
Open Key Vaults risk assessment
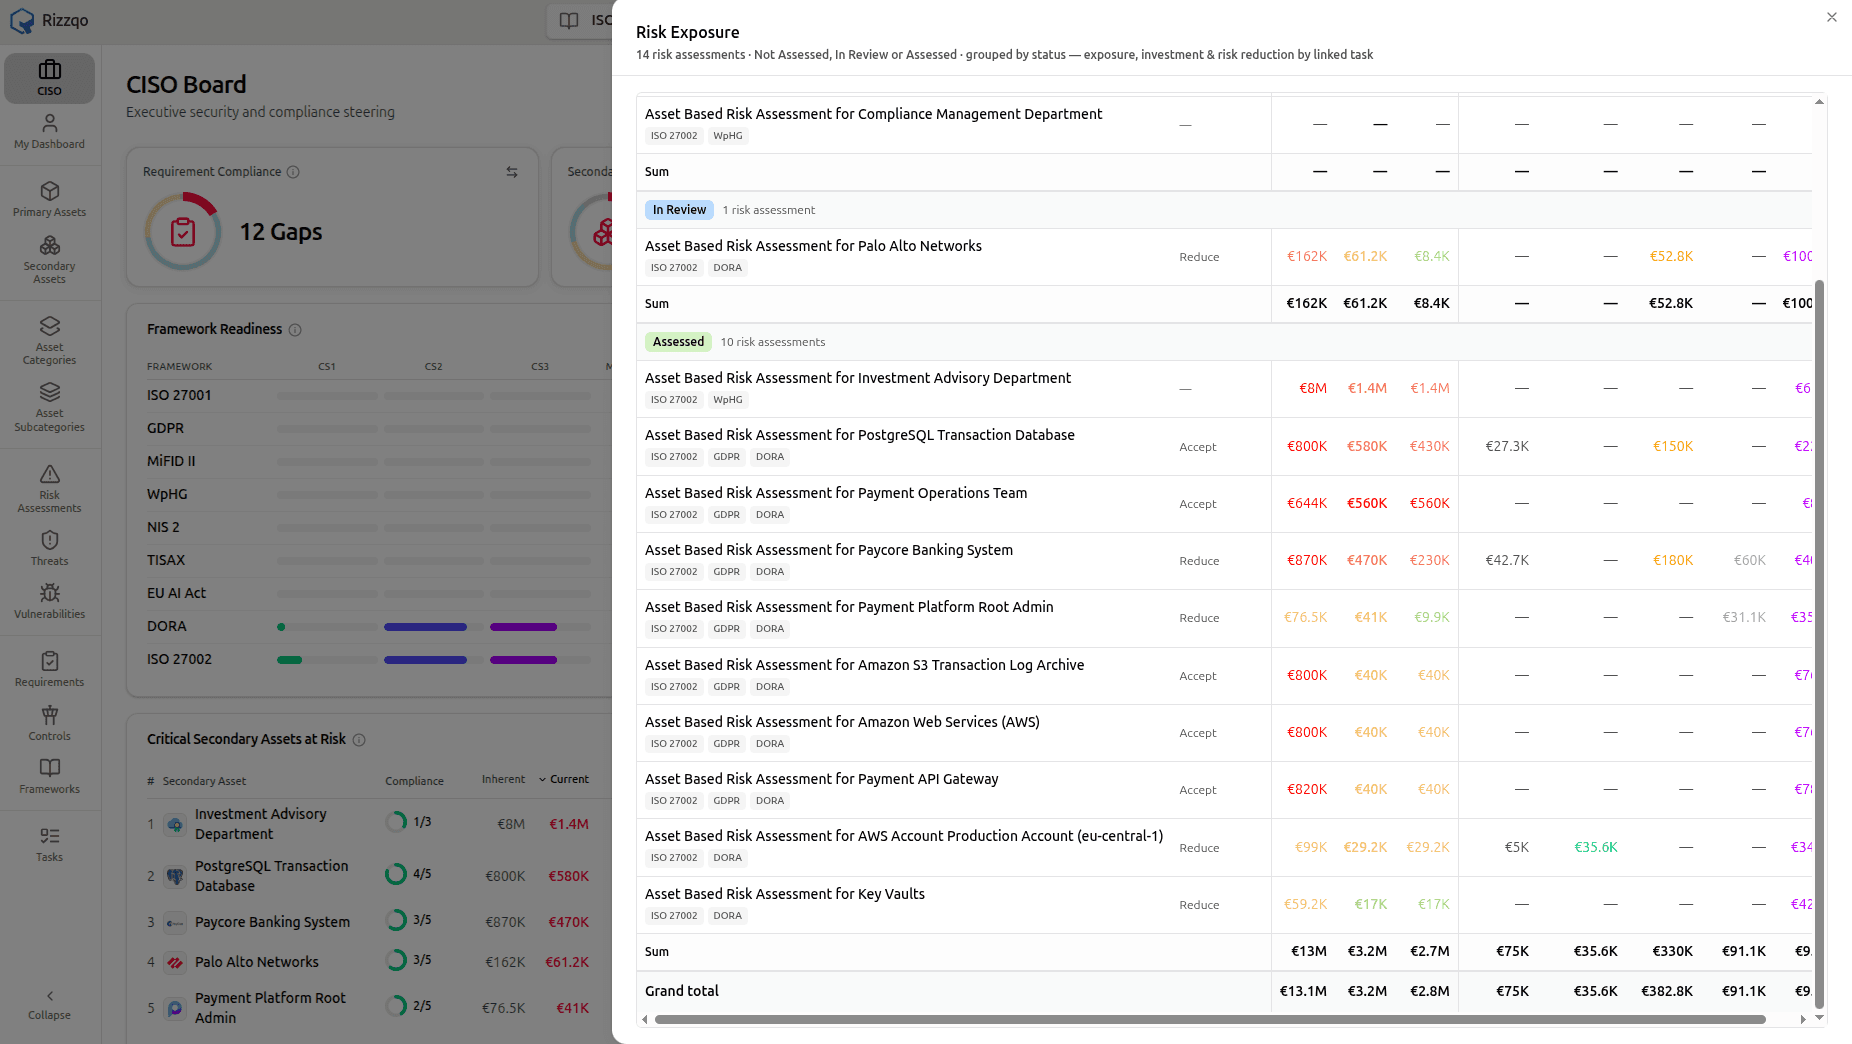784,894
